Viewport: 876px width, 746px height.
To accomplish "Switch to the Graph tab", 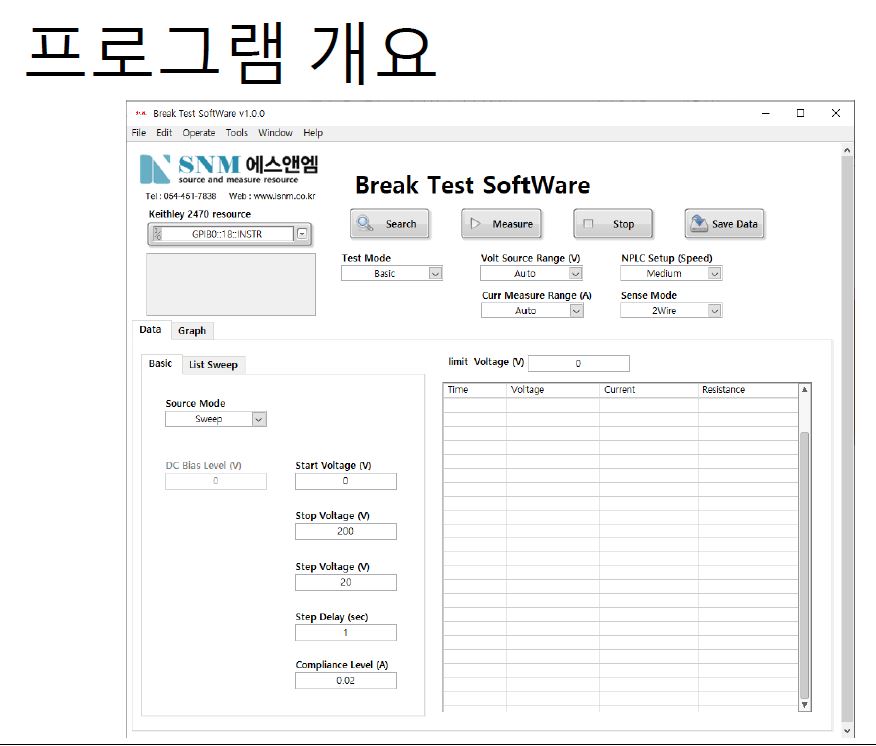I will click(x=192, y=331).
